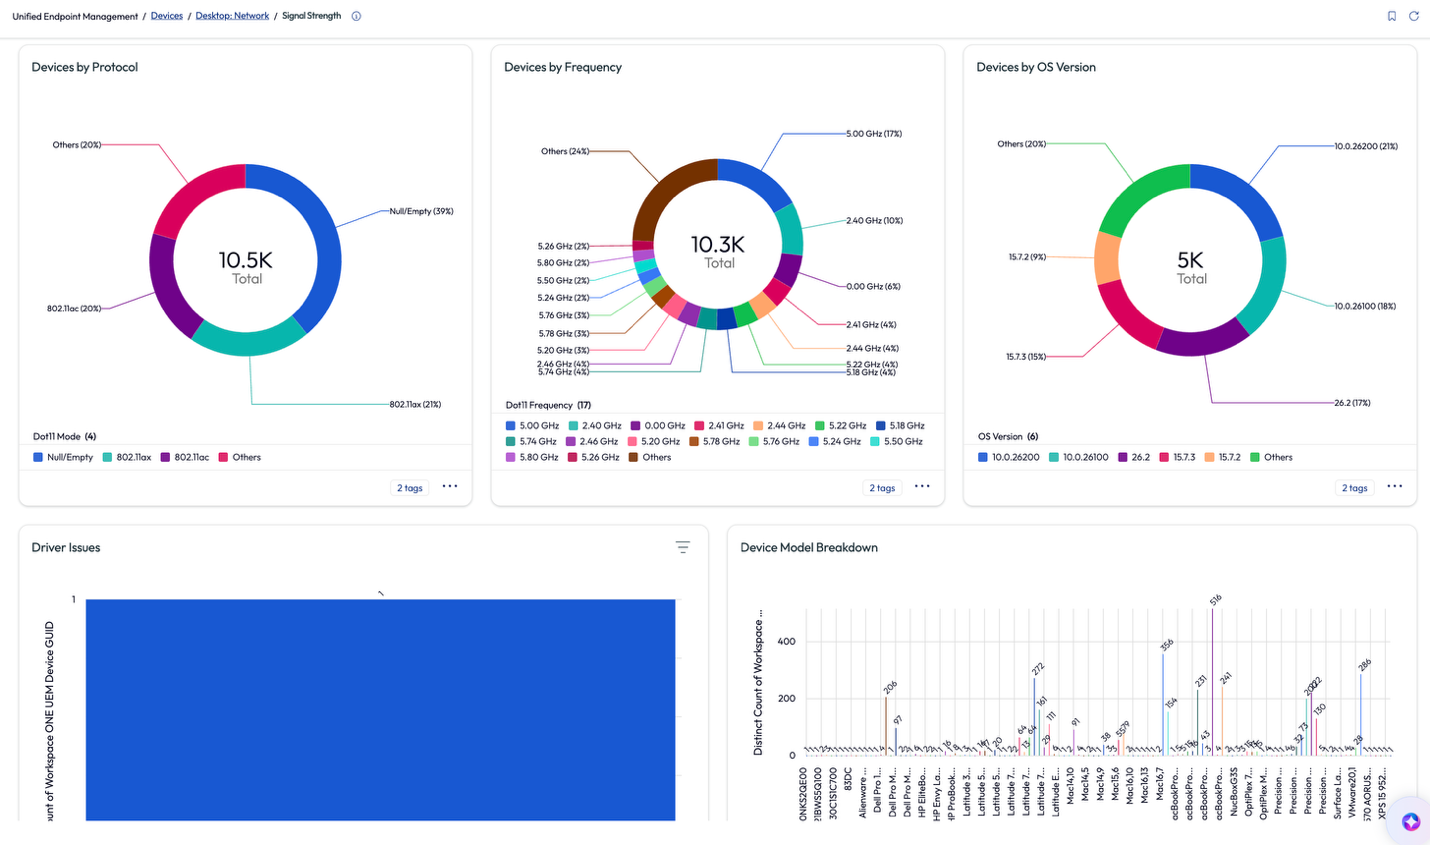Click the '10.3K Total' donut center

point(718,251)
